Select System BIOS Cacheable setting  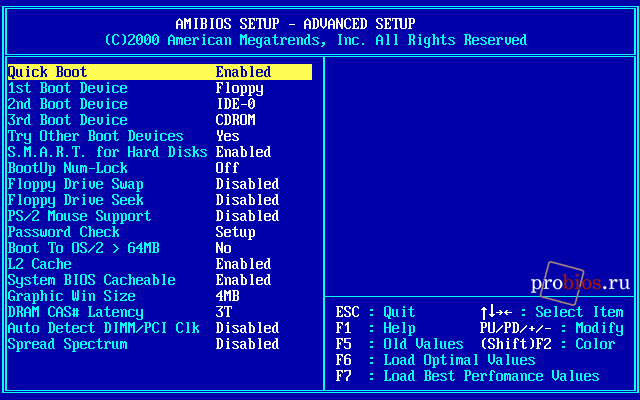(91, 280)
